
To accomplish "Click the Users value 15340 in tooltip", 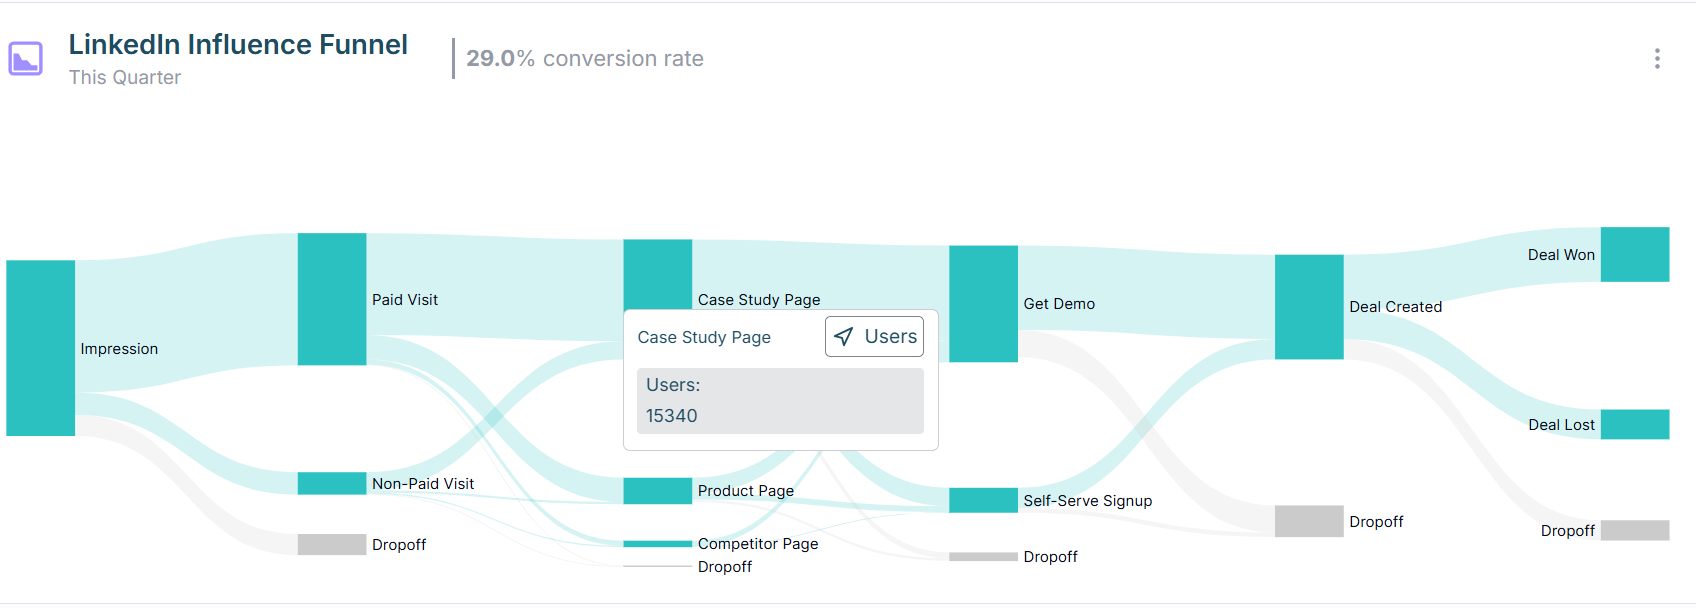I will (672, 416).
